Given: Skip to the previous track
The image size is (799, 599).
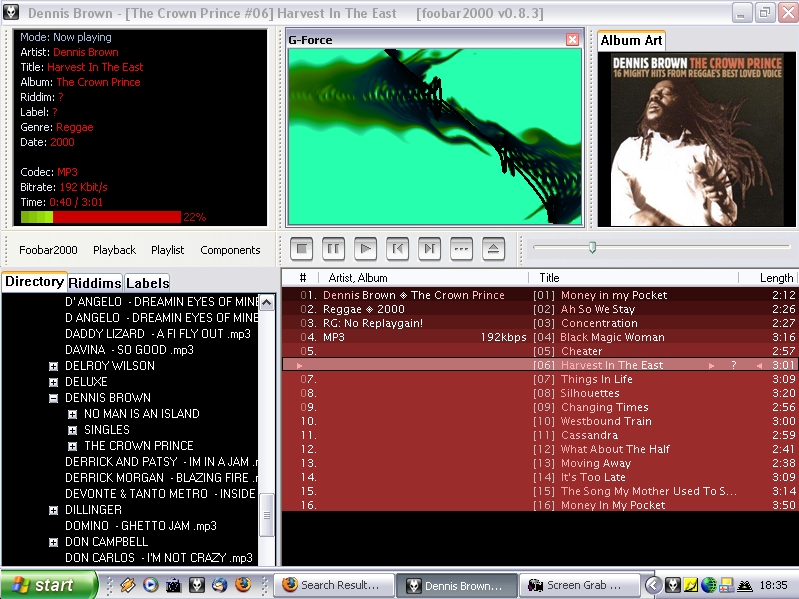Looking at the screenshot, I should click(x=397, y=249).
